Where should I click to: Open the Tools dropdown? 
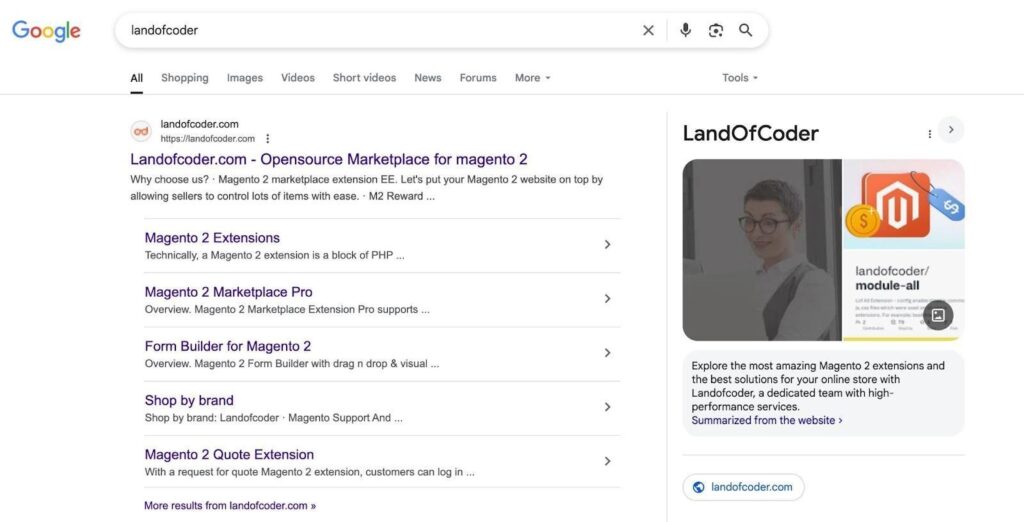click(739, 78)
